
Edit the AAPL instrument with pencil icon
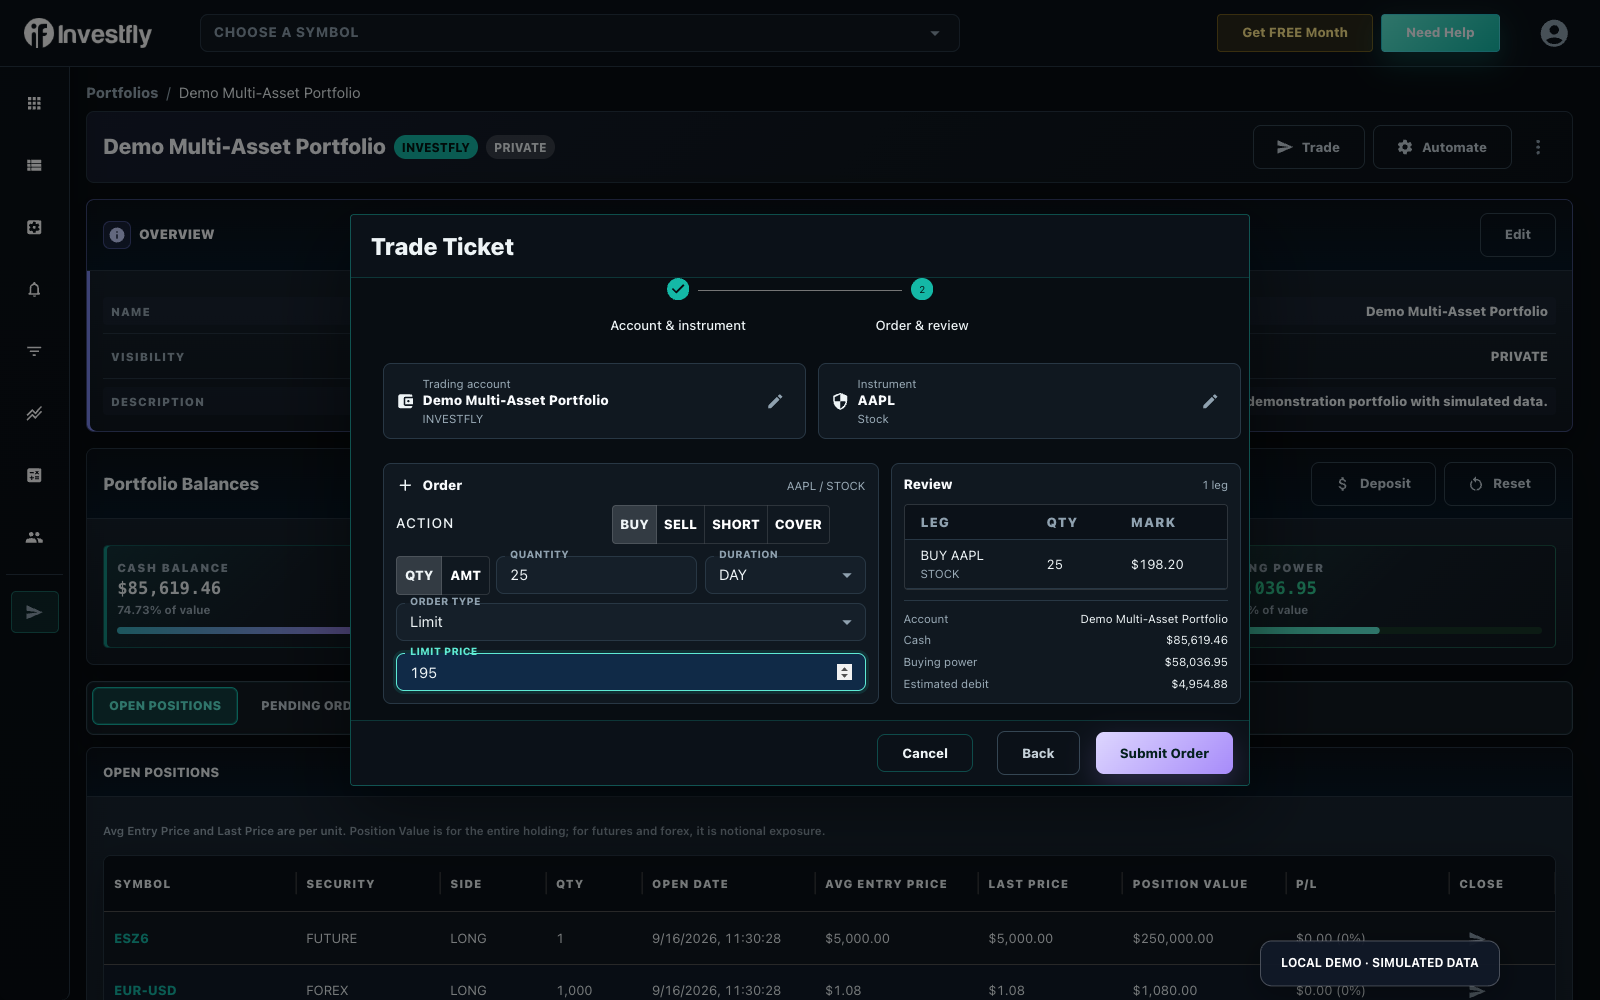tap(1210, 401)
